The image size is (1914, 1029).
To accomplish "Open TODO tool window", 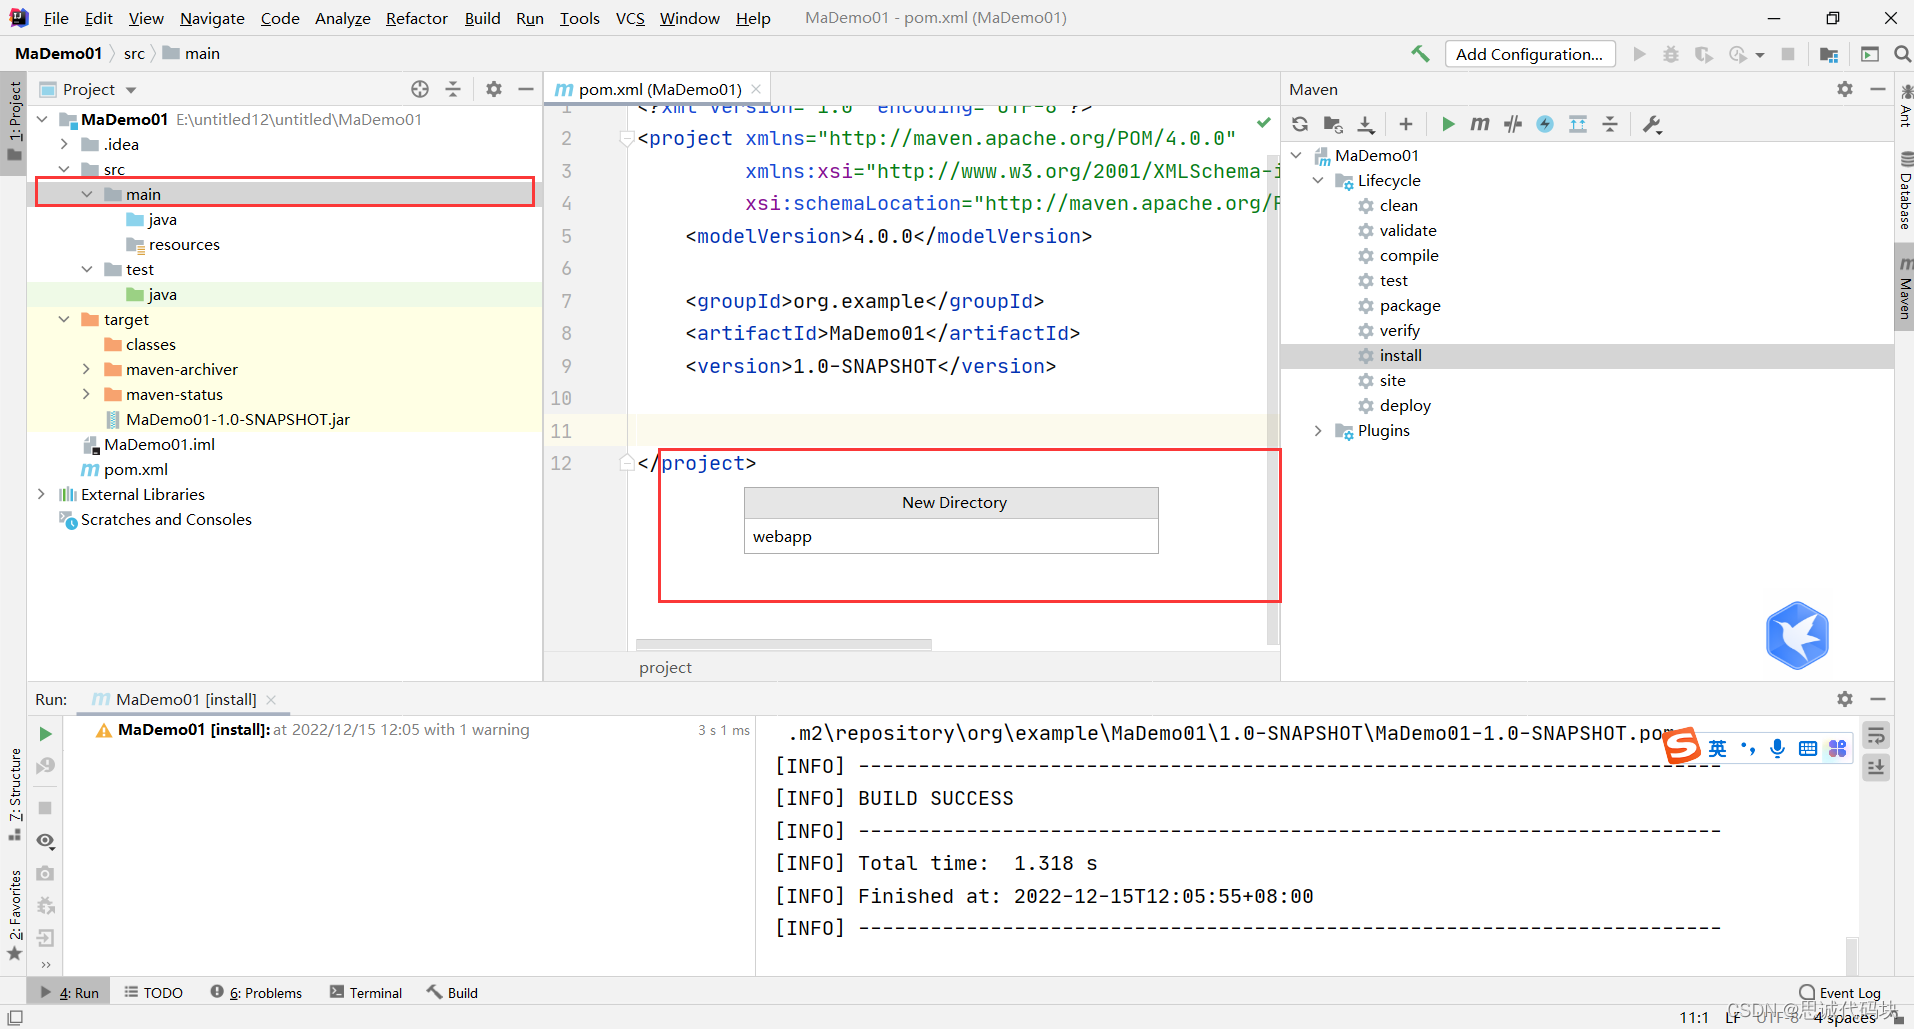I will (154, 992).
